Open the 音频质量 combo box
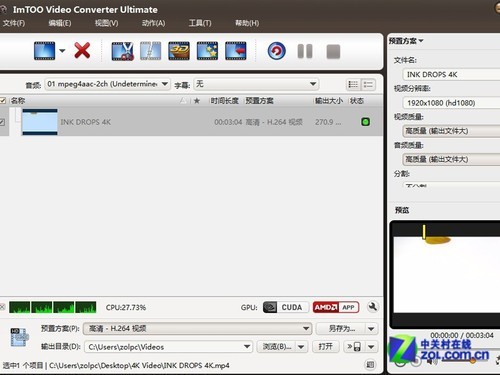This screenshot has height=375, width=500. point(451,159)
